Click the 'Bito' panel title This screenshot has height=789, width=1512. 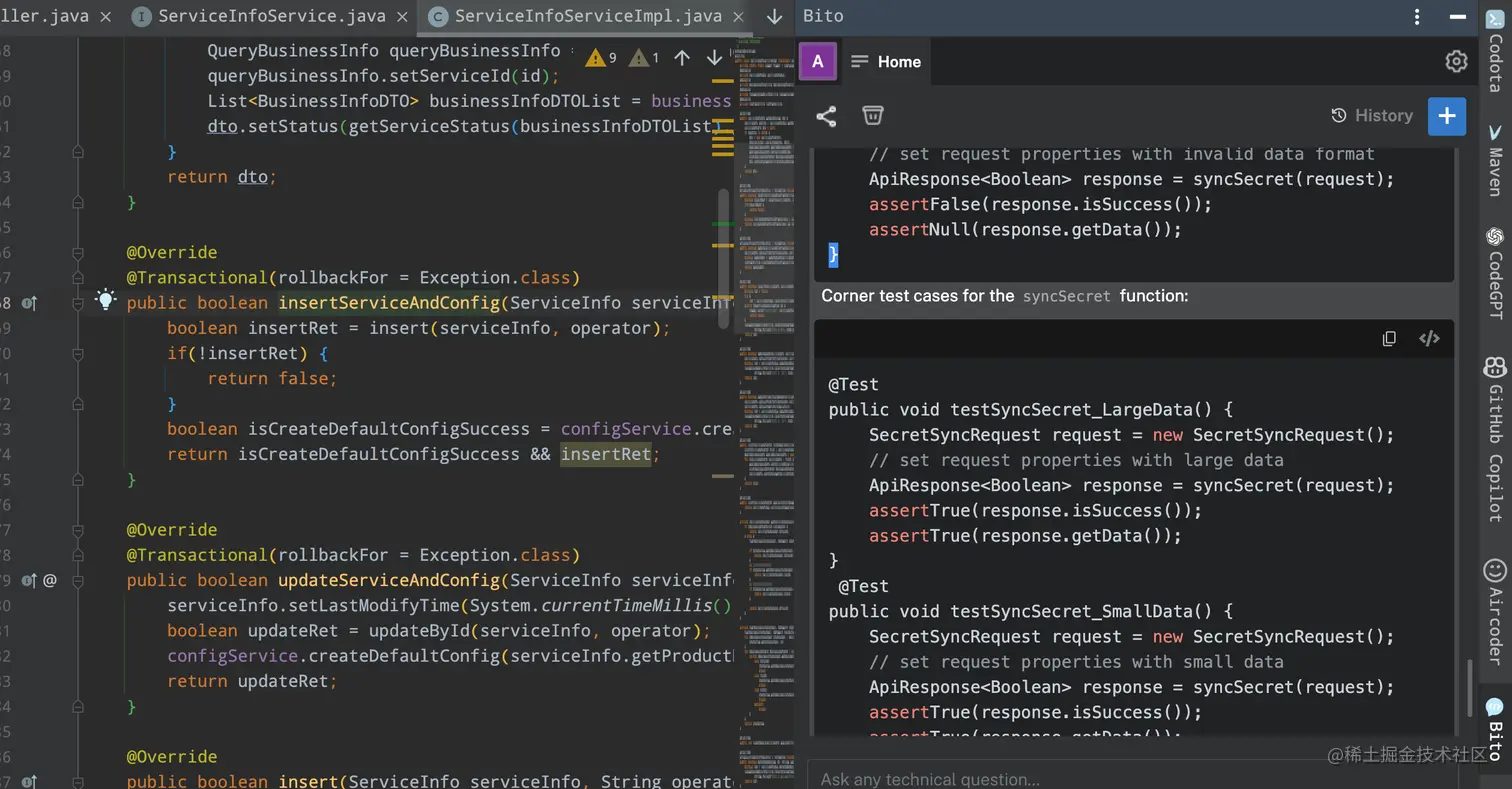click(x=823, y=17)
